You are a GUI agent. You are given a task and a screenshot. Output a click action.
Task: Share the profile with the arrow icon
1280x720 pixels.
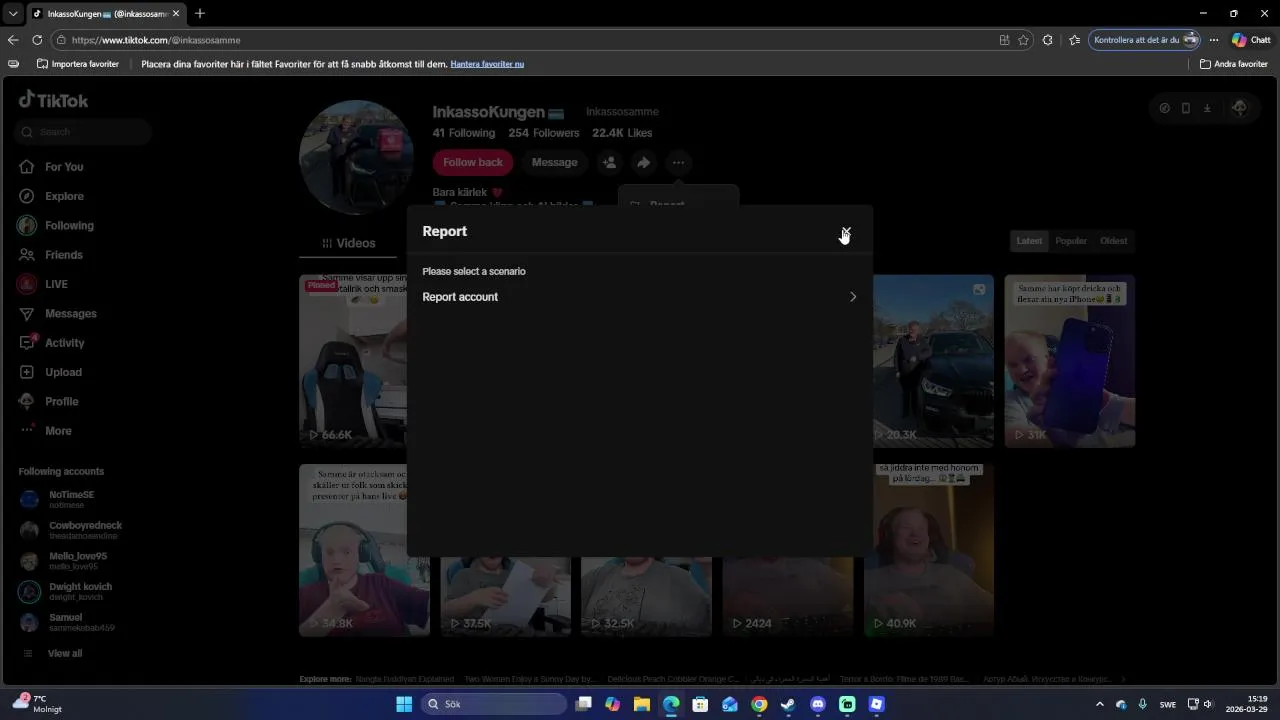[644, 162]
